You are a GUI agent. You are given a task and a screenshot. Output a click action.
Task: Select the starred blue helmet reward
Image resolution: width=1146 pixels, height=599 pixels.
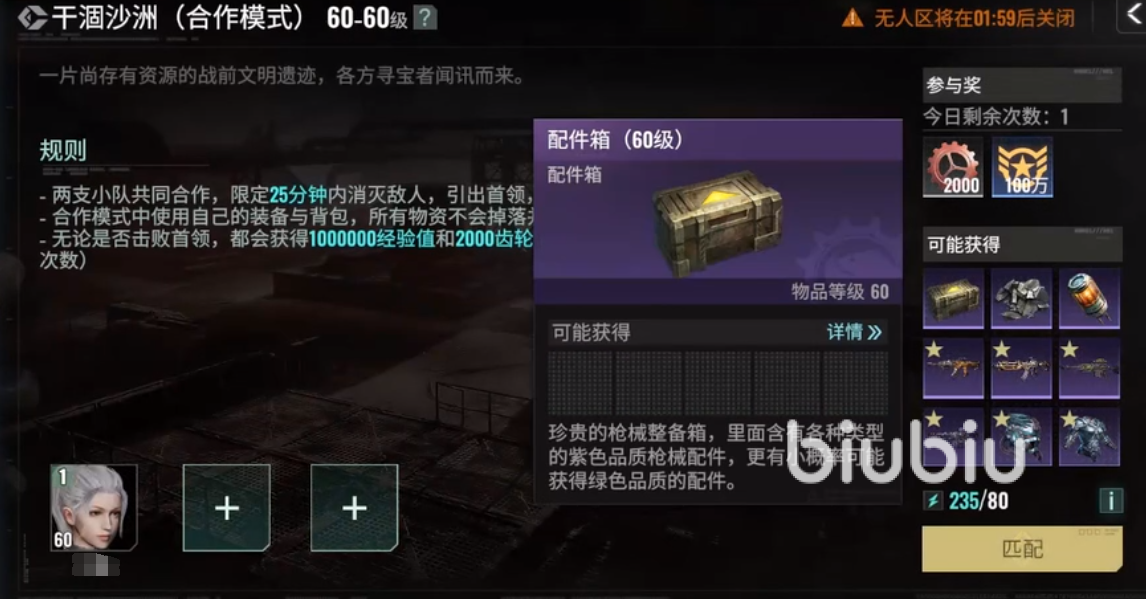click(x=1021, y=436)
